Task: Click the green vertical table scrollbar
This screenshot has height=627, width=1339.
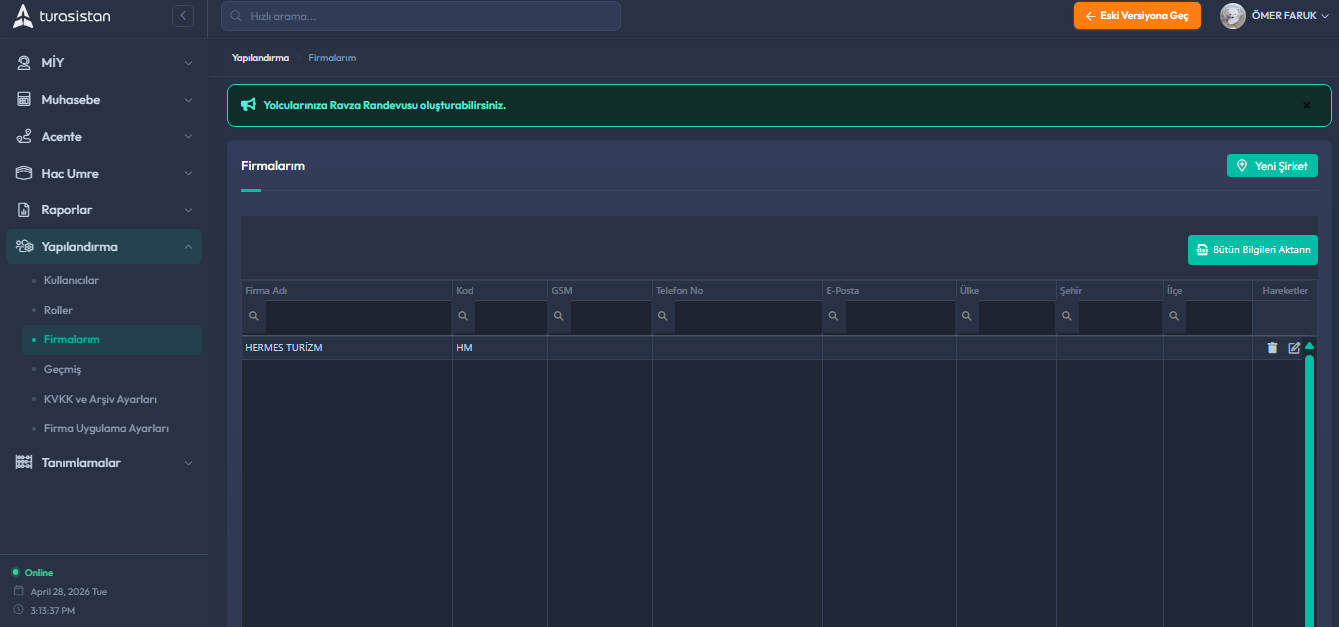Action: point(1309,480)
